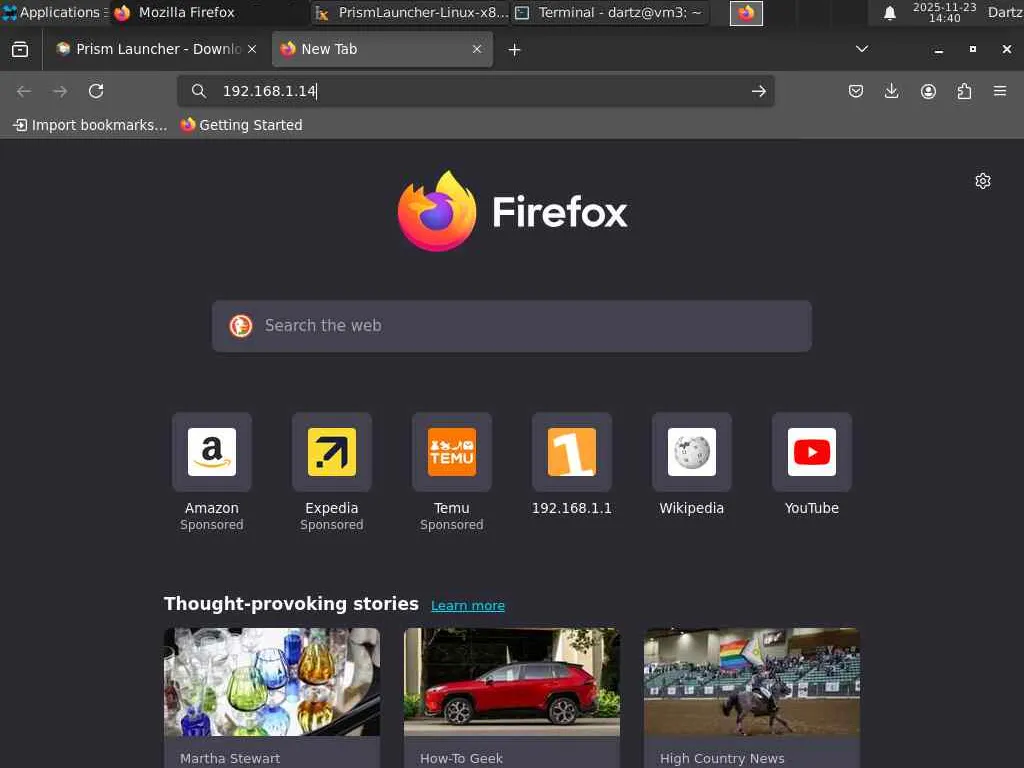The width and height of the screenshot is (1024, 768).
Task: Click the address bar with 192.168.1.14
Action: click(x=475, y=91)
